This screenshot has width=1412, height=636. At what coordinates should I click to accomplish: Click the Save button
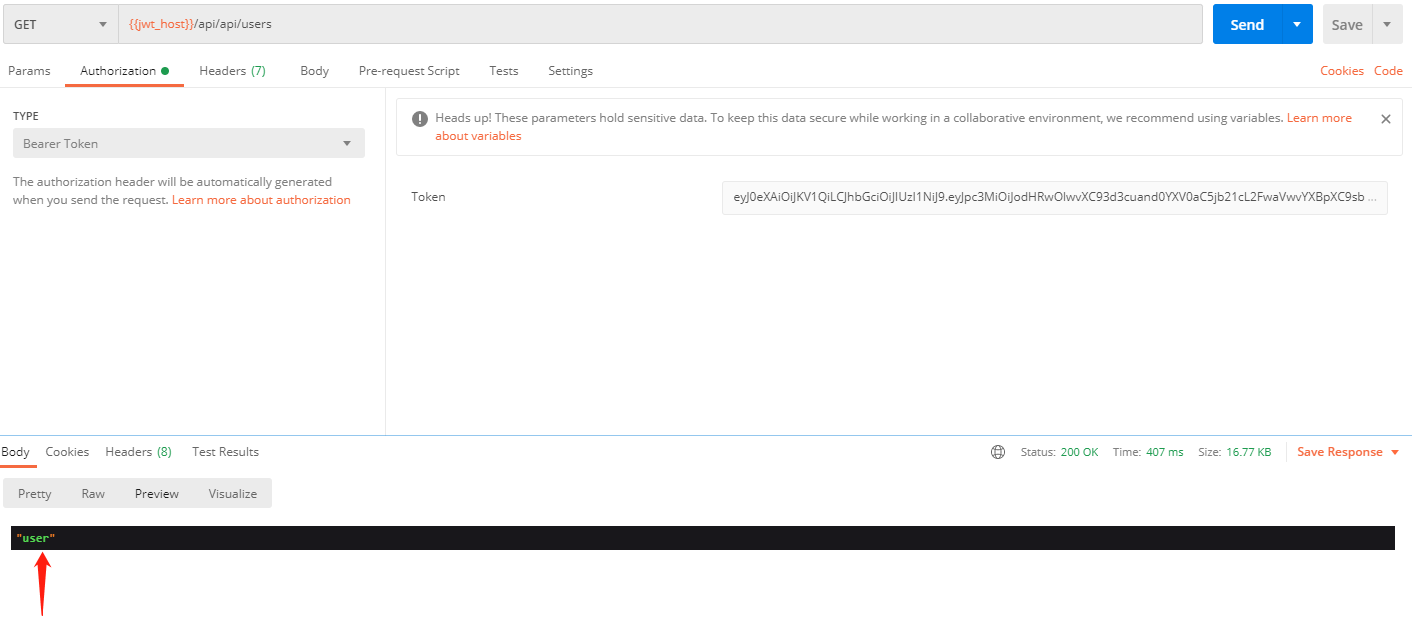pyautogui.click(x=1347, y=24)
